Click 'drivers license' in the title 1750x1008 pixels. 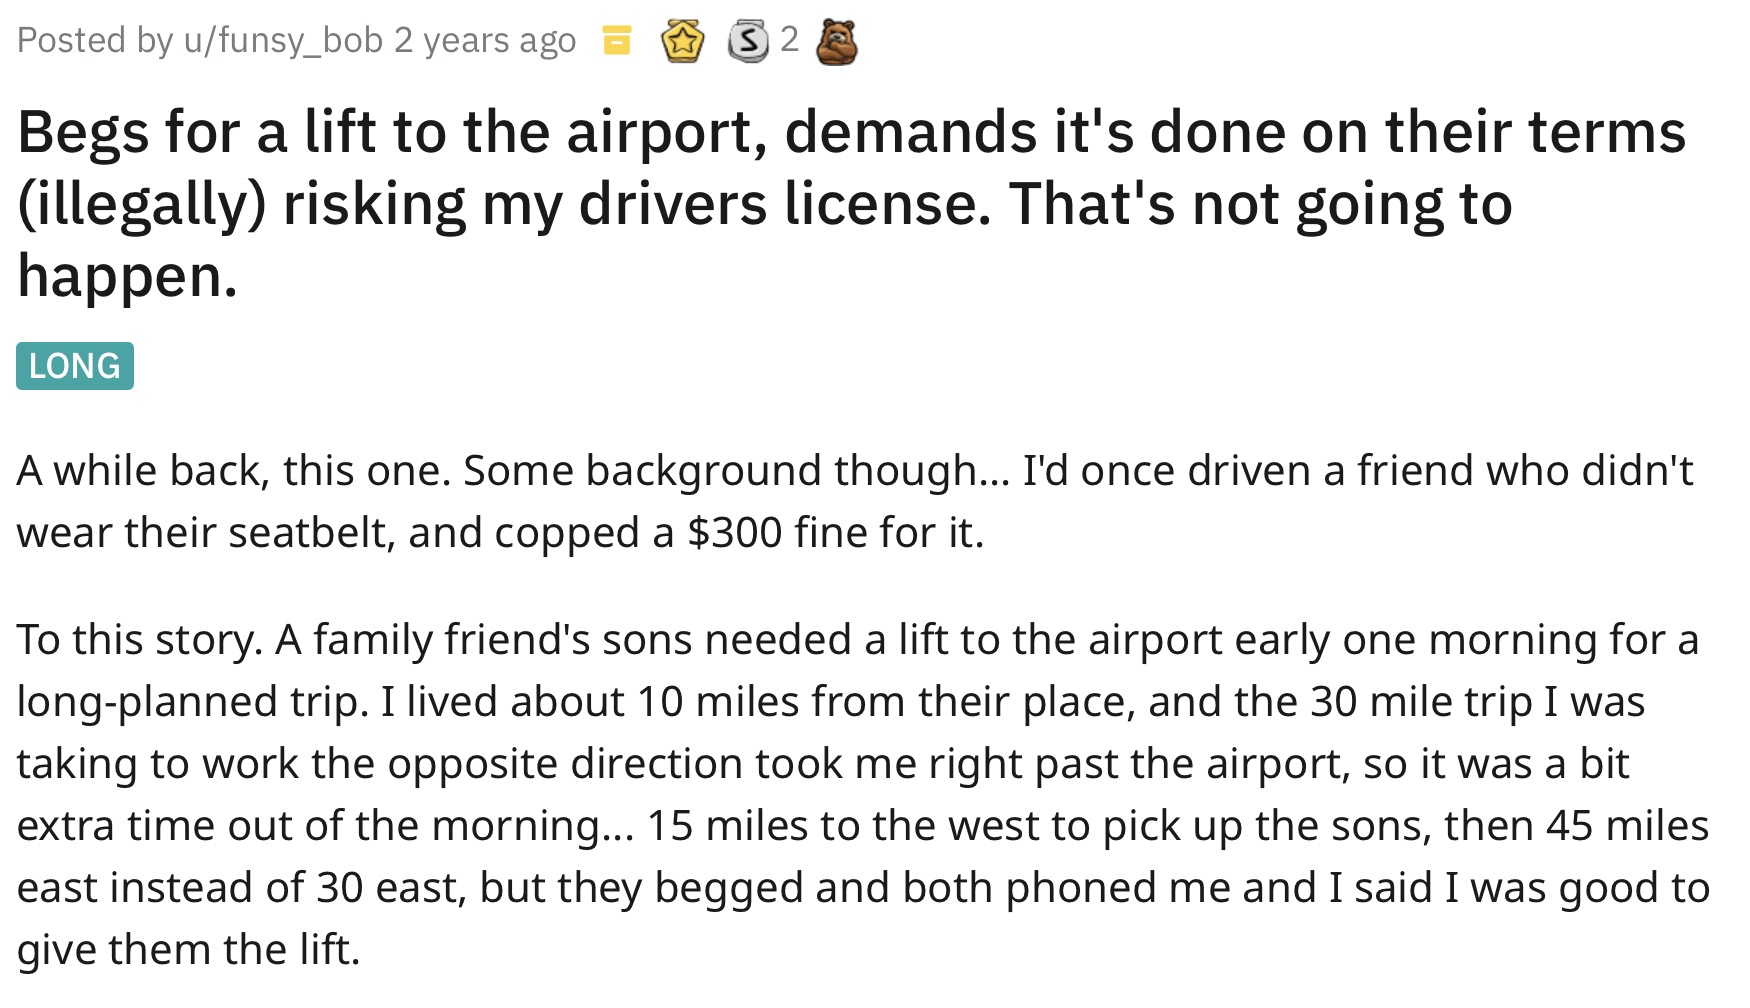click(779, 204)
